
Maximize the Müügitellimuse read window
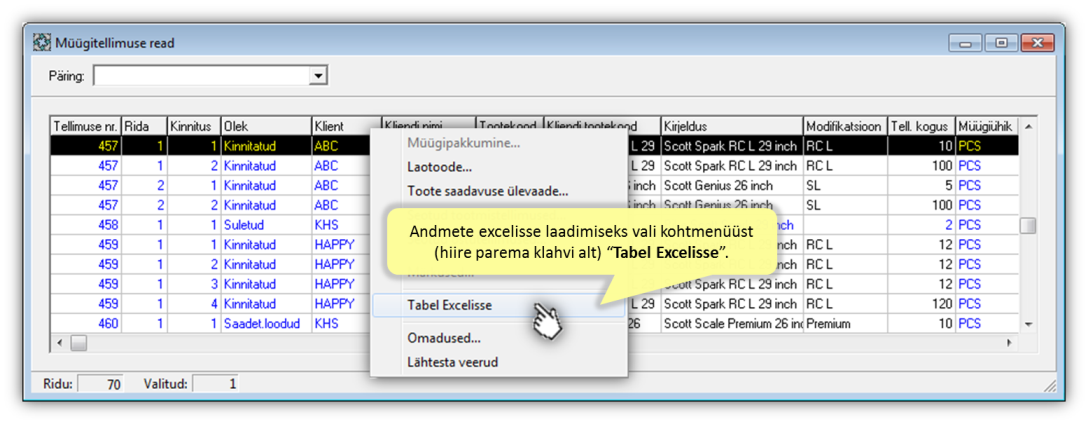tap(999, 43)
